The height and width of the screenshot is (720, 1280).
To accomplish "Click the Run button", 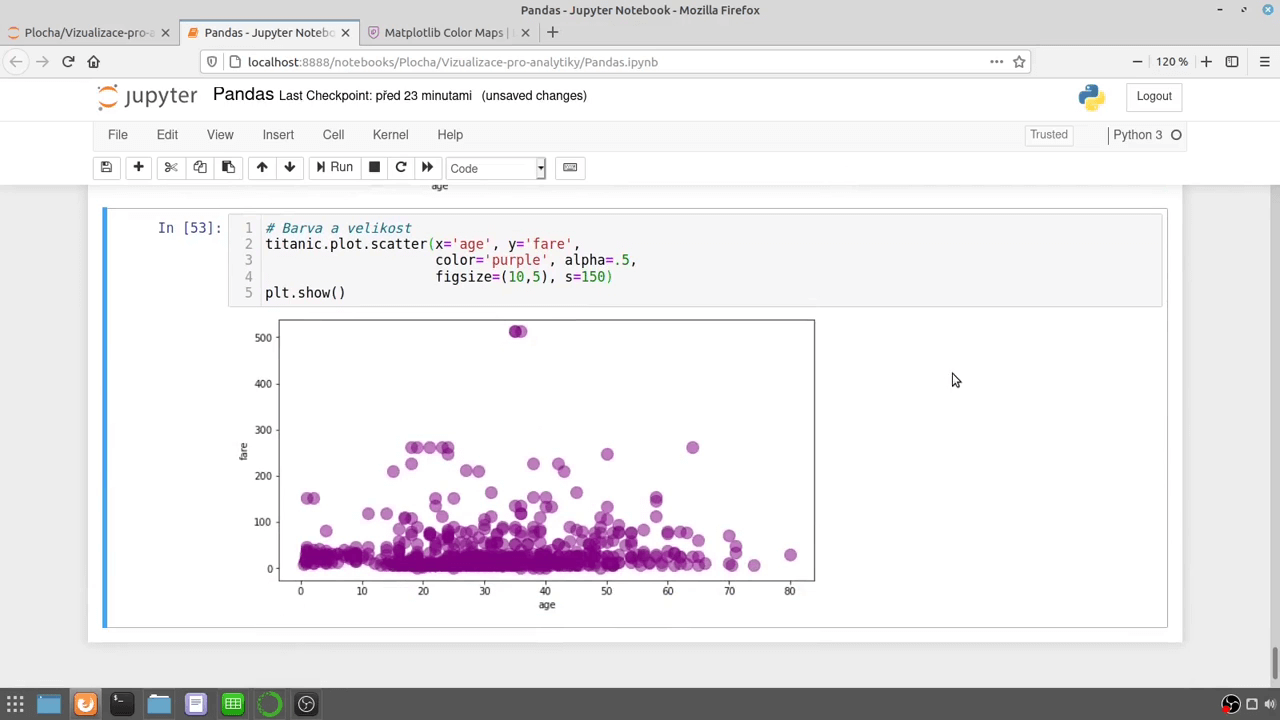I will [334, 168].
